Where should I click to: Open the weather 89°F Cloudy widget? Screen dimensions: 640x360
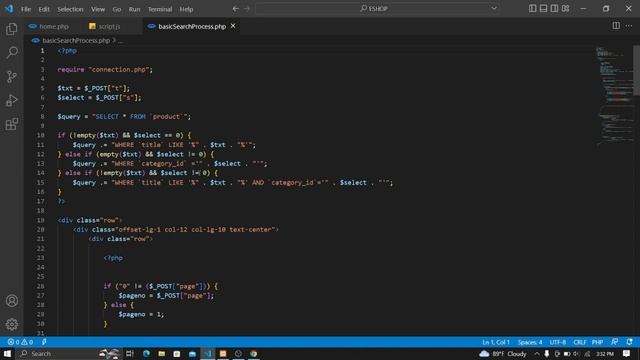pos(503,353)
